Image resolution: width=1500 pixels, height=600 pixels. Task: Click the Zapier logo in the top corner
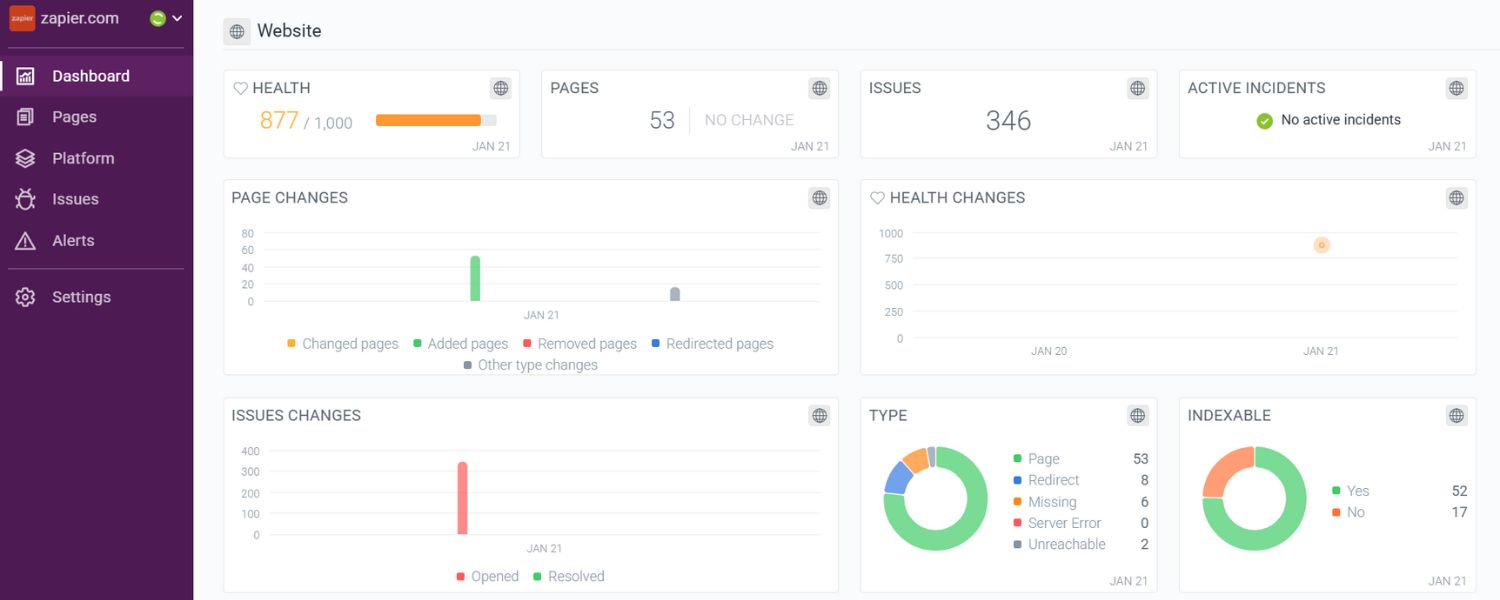[x=22, y=17]
